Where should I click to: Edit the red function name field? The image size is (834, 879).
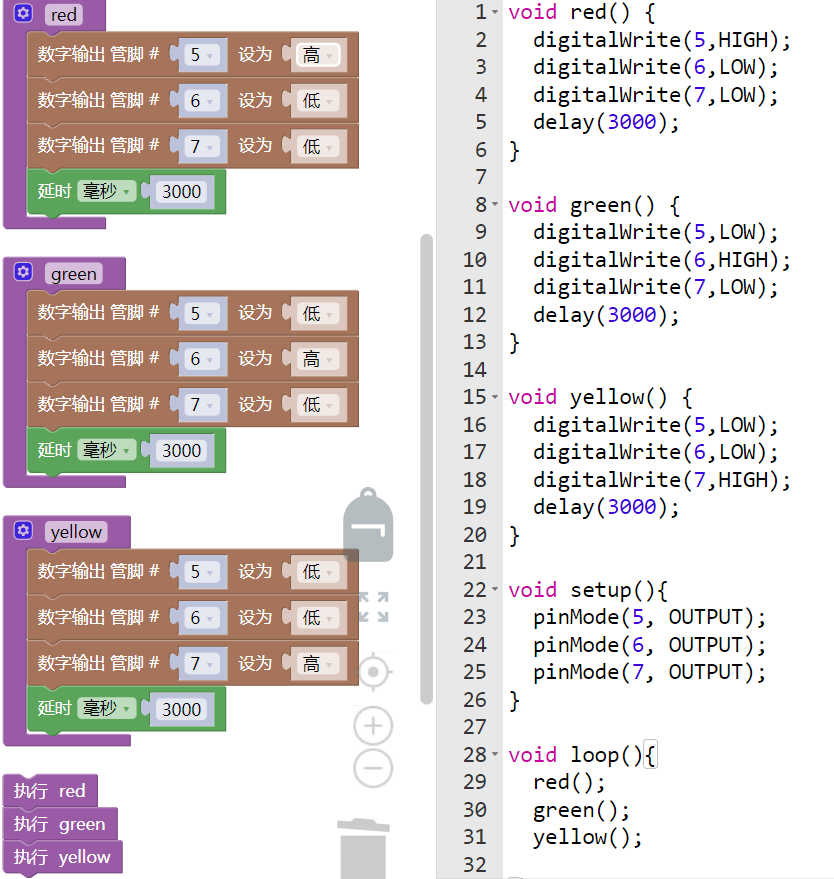[64, 15]
